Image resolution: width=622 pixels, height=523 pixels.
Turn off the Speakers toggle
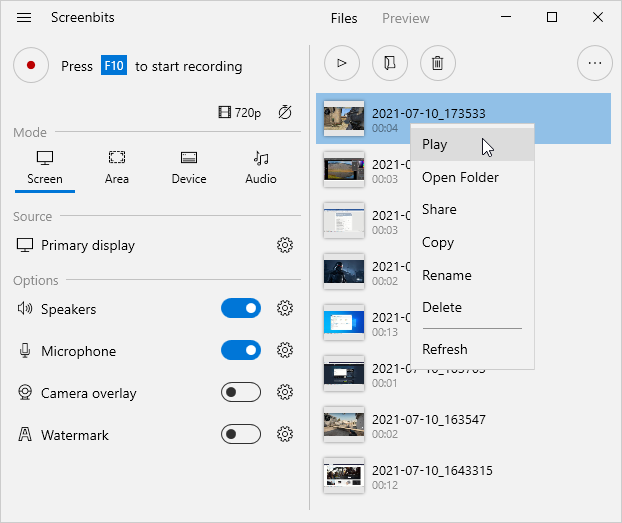[241, 308]
